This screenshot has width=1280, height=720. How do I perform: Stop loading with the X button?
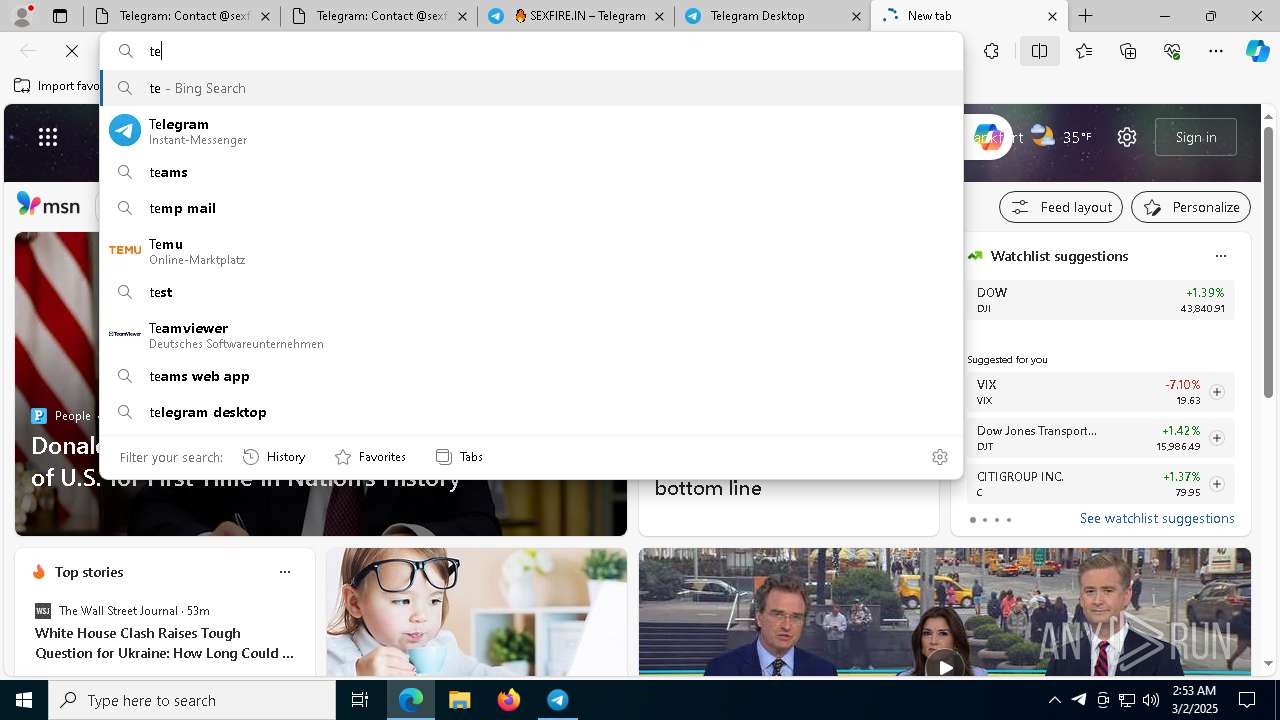(x=72, y=51)
